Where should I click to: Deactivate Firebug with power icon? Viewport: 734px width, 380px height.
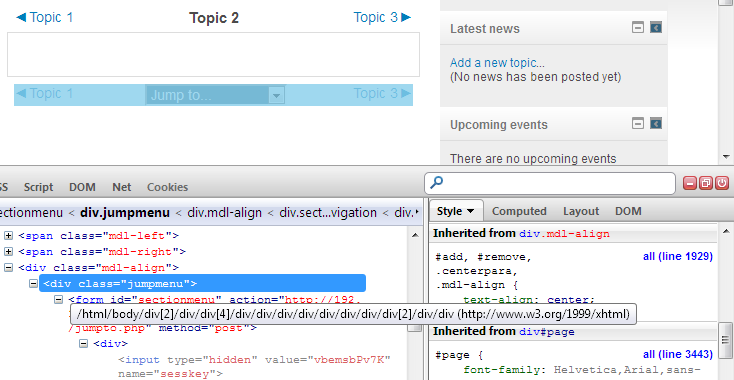pos(722,183)
